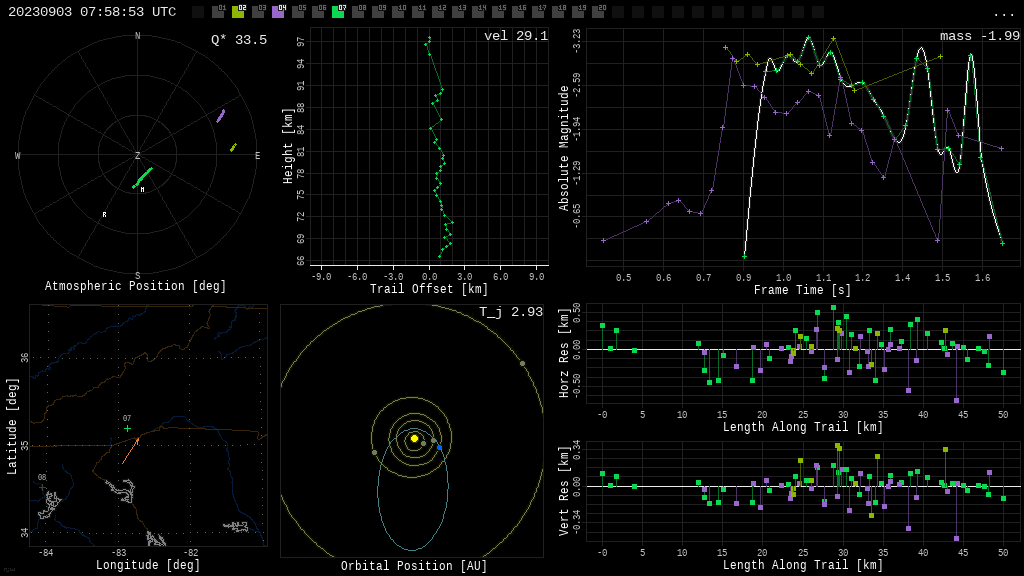Click the W compass label
Screen dimensions: 1024x576
[18, 155]
